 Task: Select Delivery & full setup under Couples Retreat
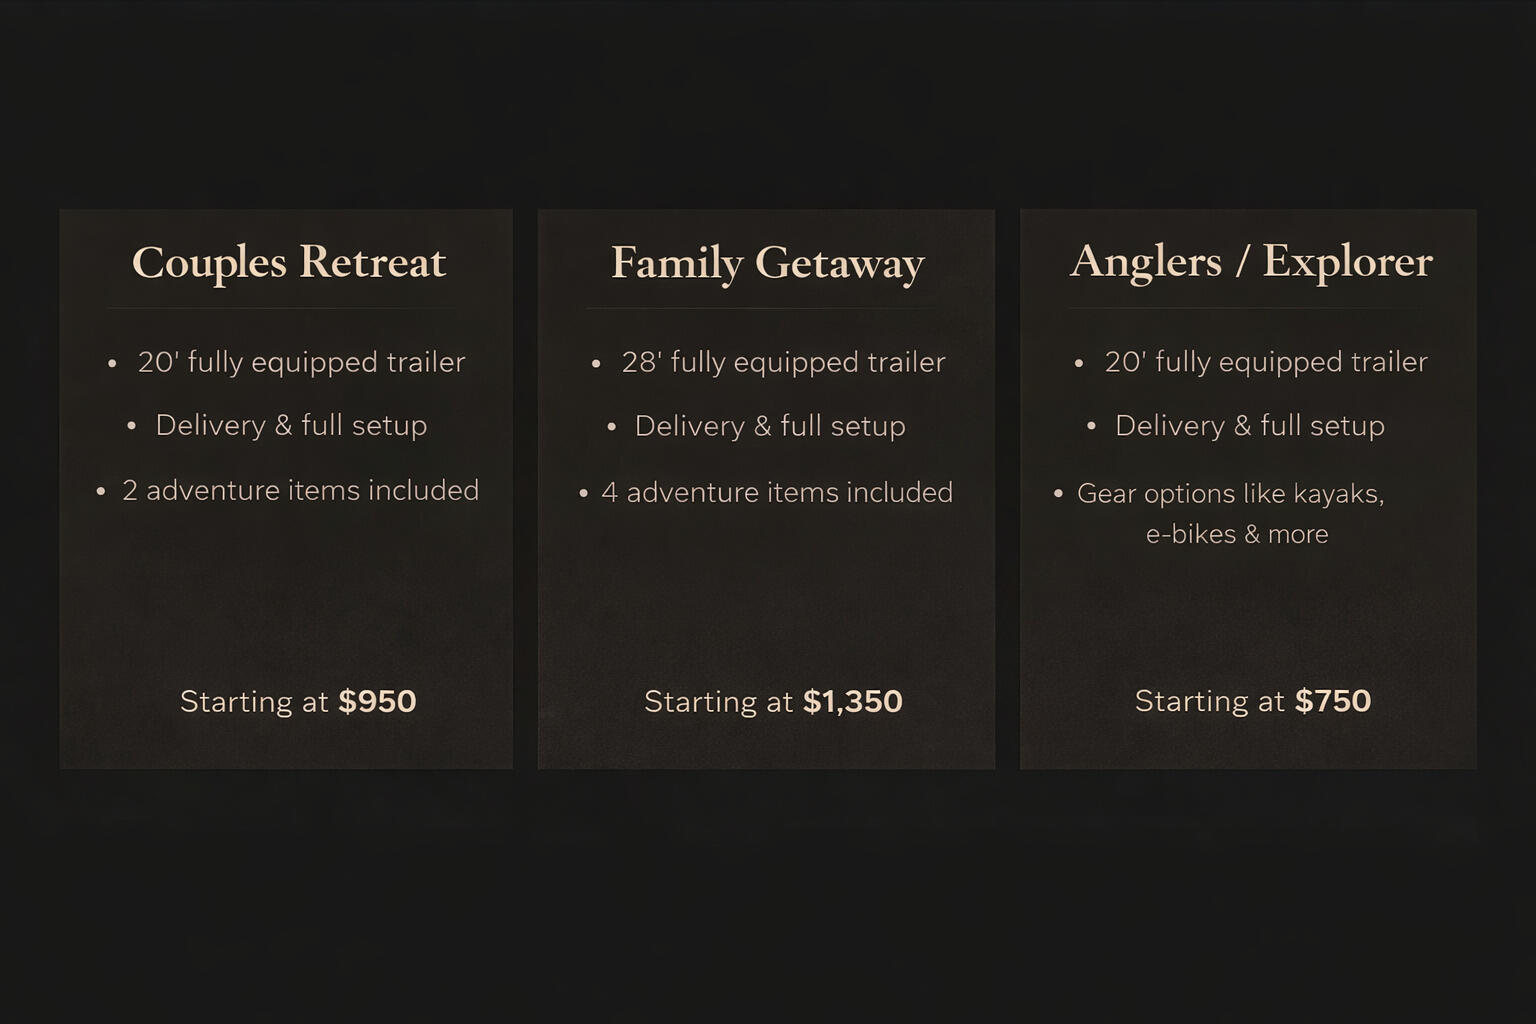click(291, 425)
